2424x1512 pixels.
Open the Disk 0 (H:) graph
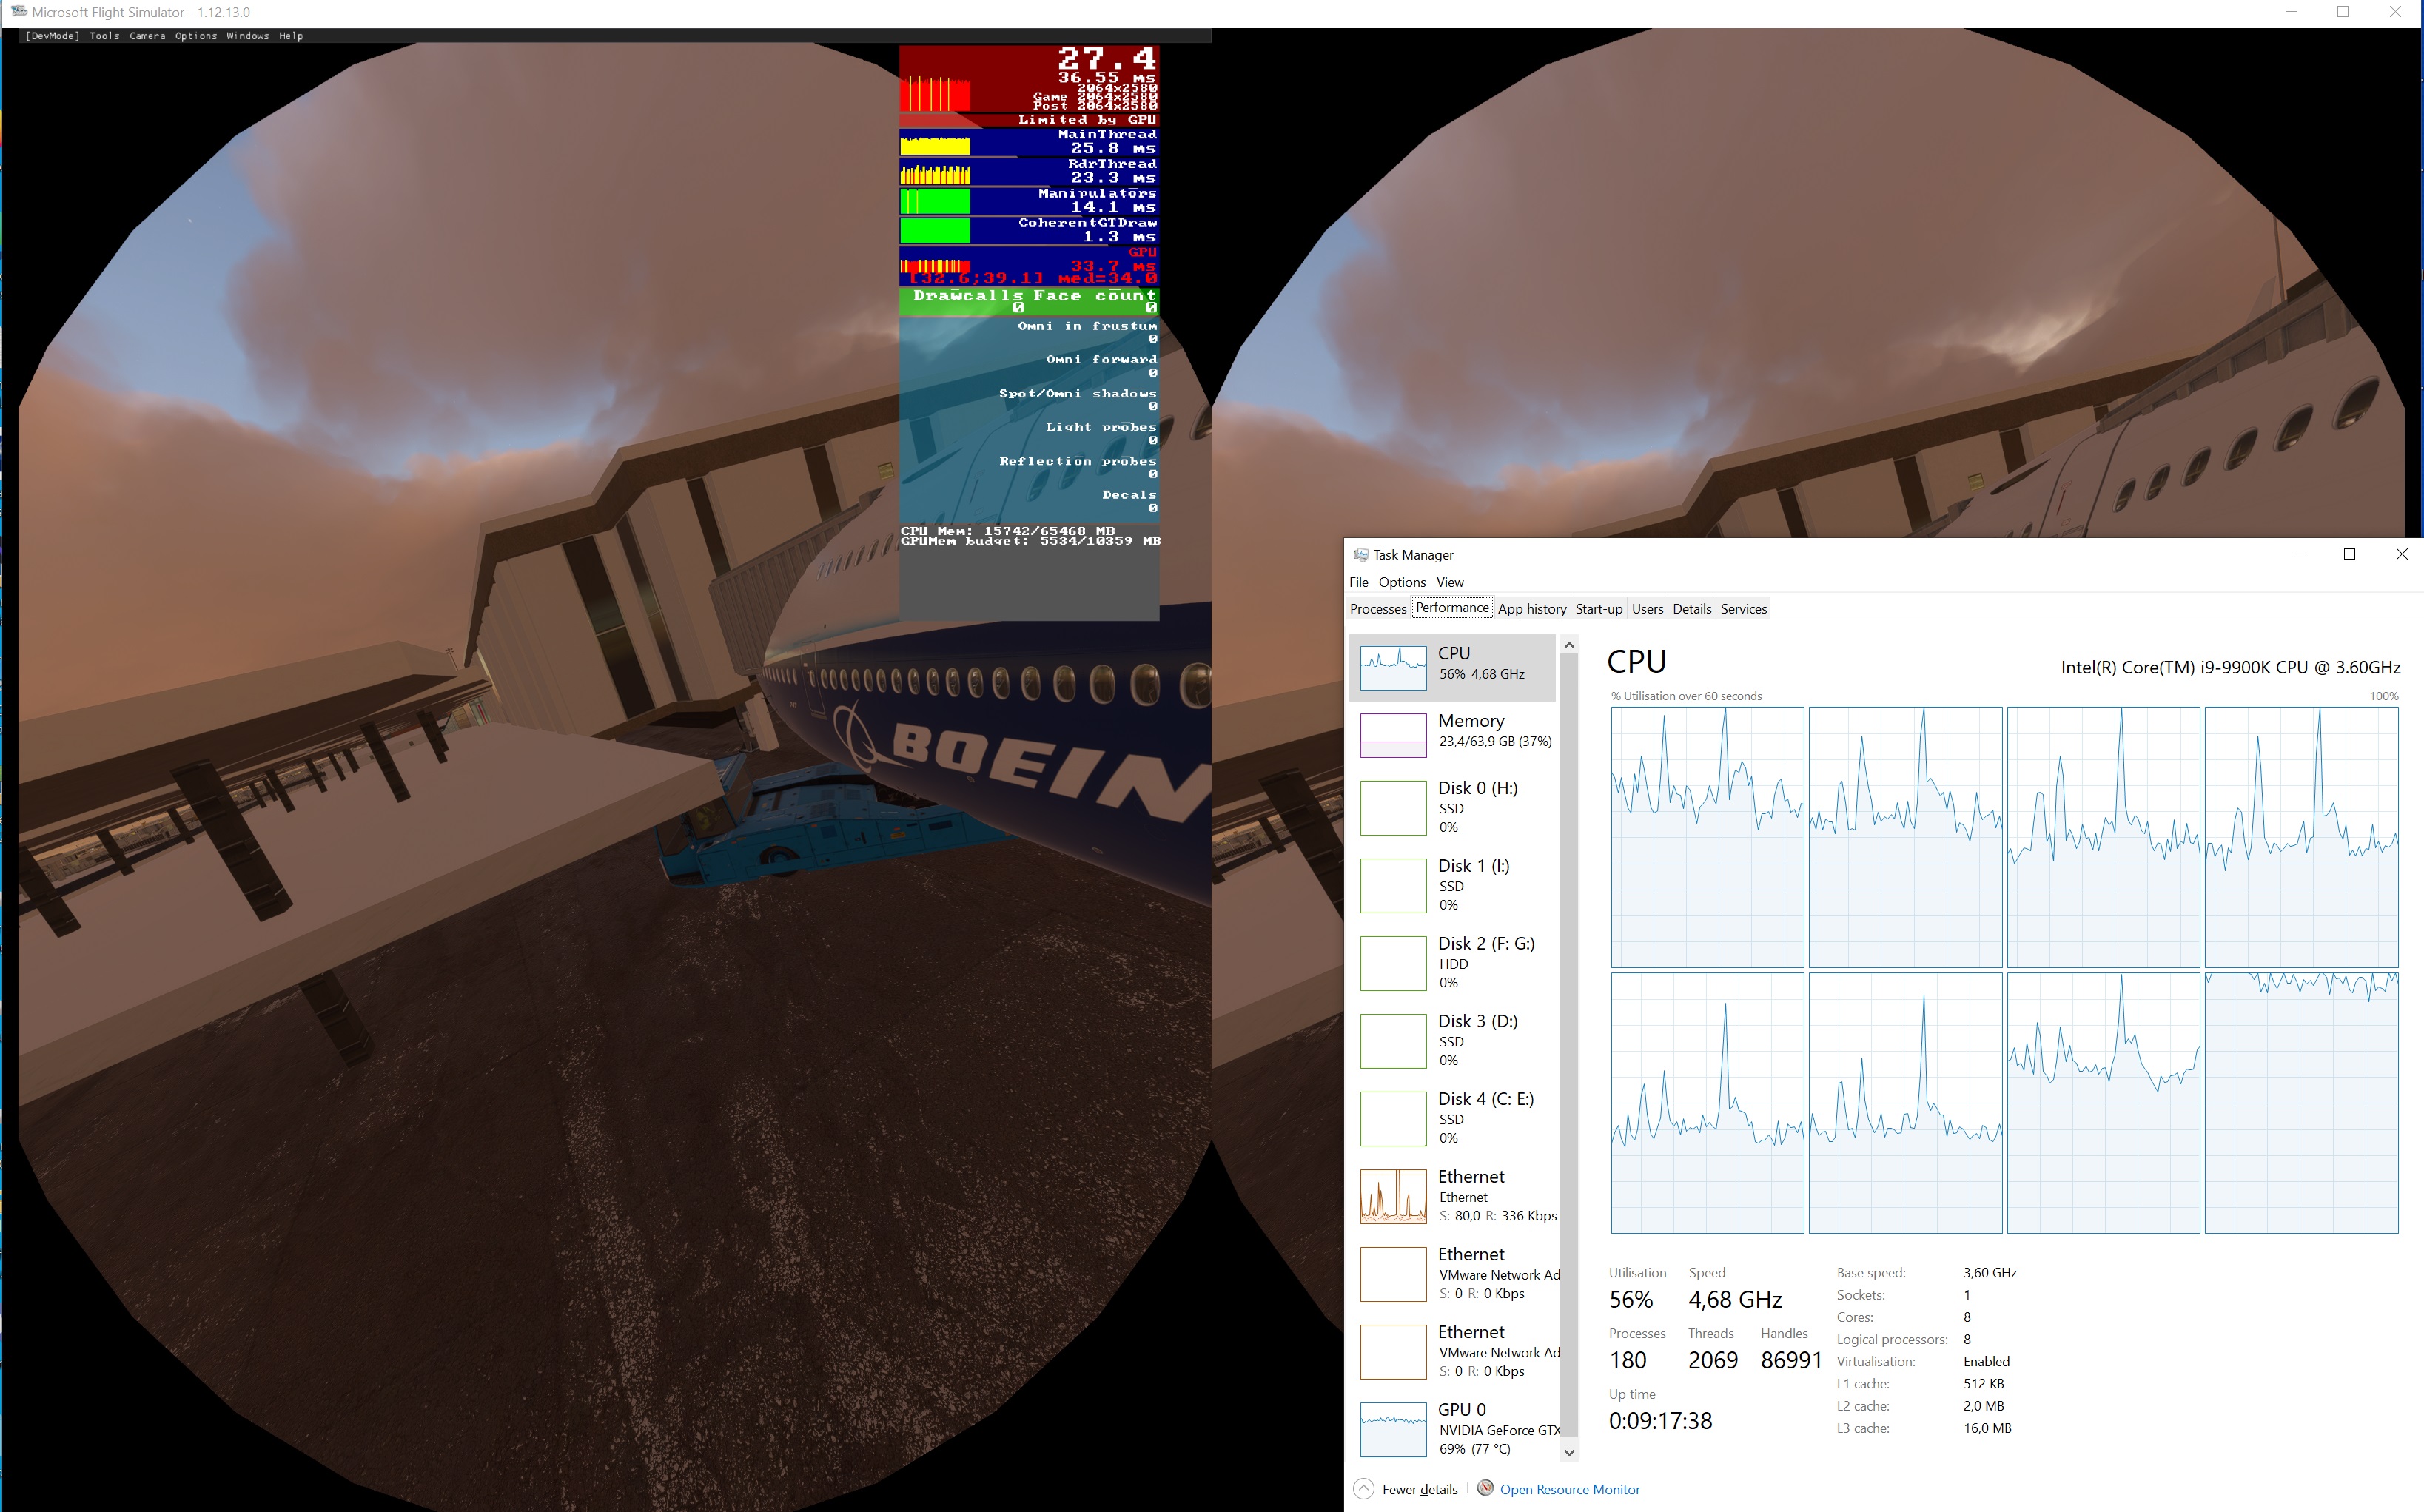(1393, 808)
